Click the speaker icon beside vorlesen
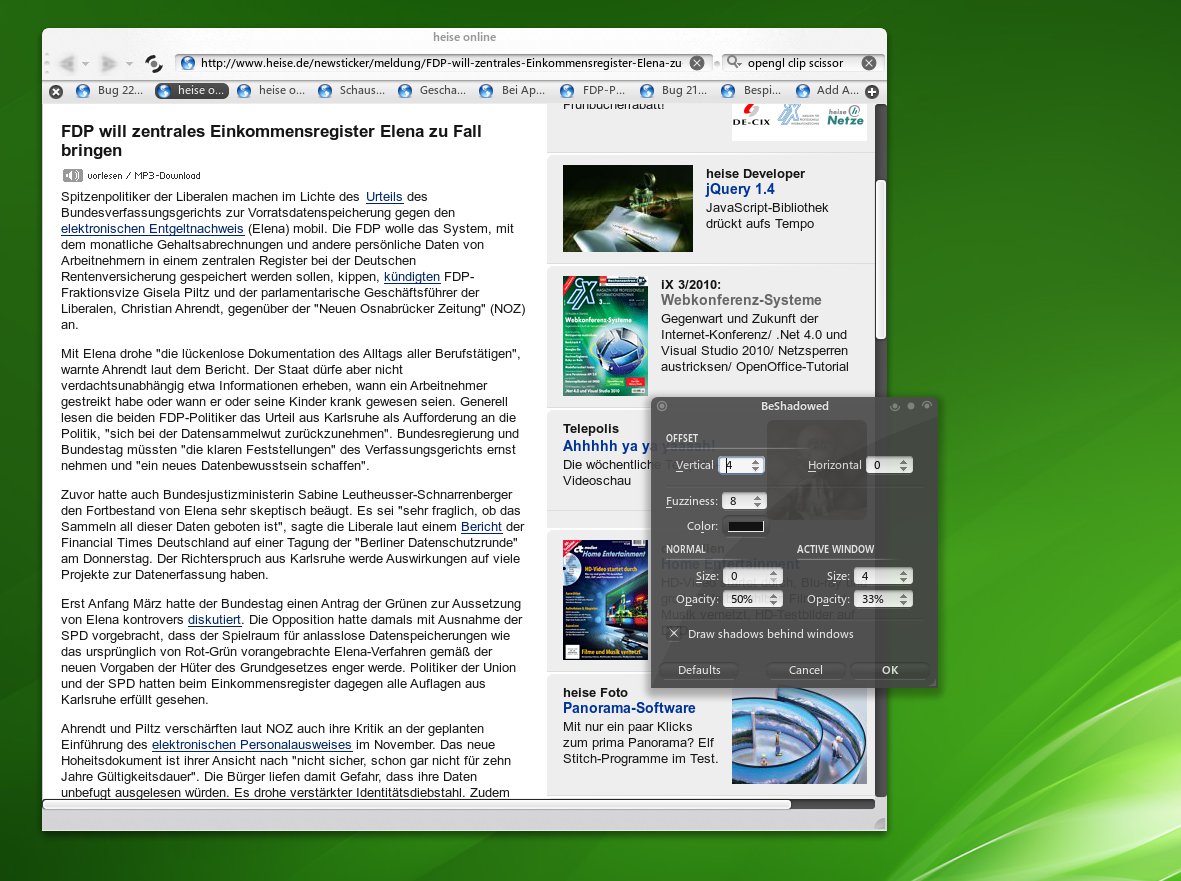The image size is (1181, 881). [x=72, y=175]
